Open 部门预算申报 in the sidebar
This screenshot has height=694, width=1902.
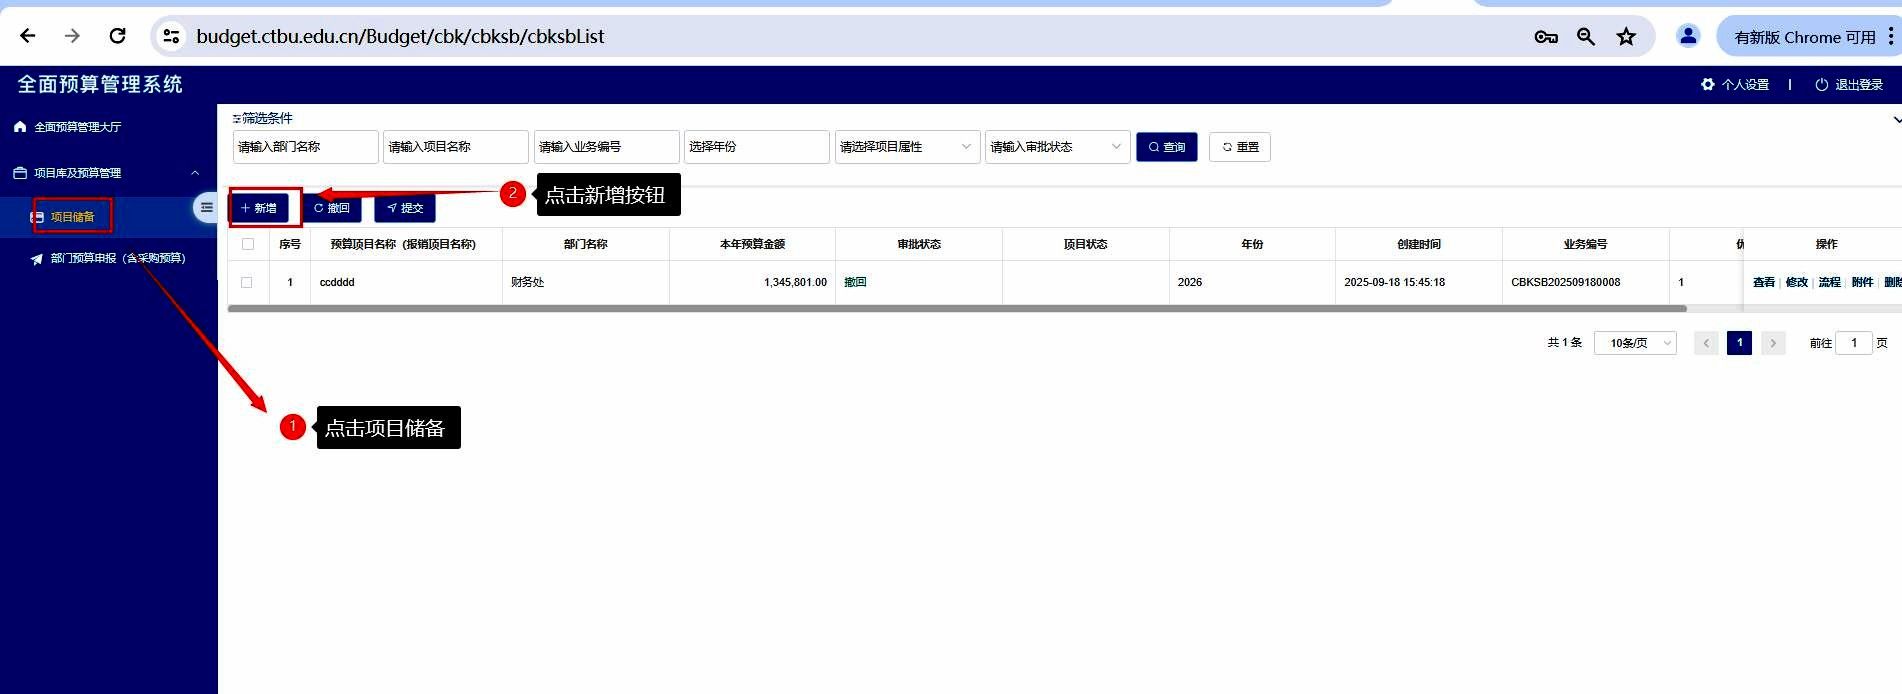[117, 259]
